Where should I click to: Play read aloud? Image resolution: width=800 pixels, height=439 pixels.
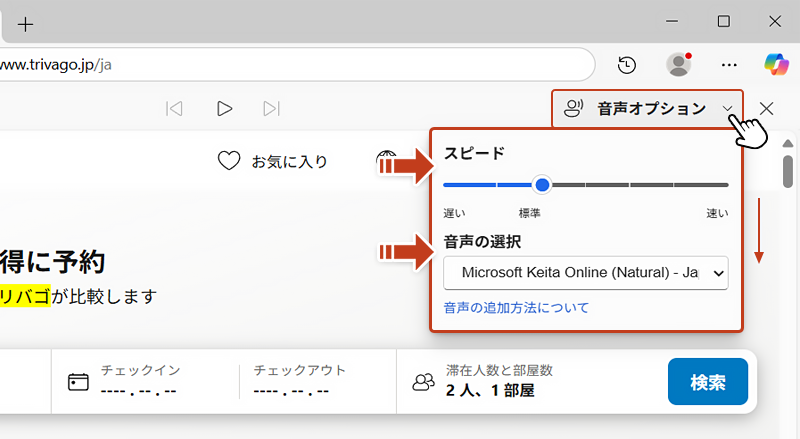click(224, 109)
